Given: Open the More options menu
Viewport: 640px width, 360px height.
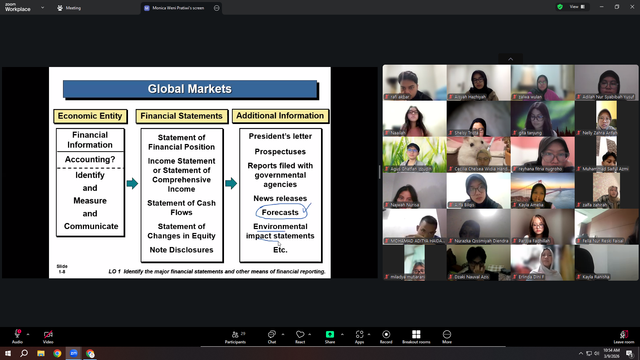Looking at the screenshot, I should [447, 337].
